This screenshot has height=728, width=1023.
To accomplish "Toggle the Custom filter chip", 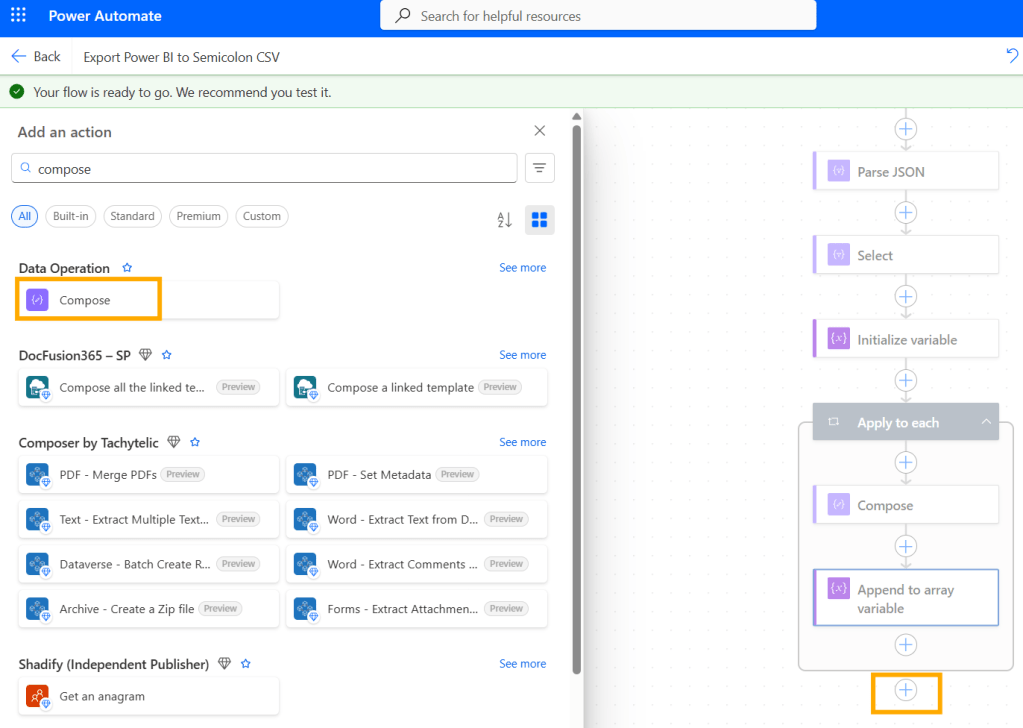I will coord(261,216).
